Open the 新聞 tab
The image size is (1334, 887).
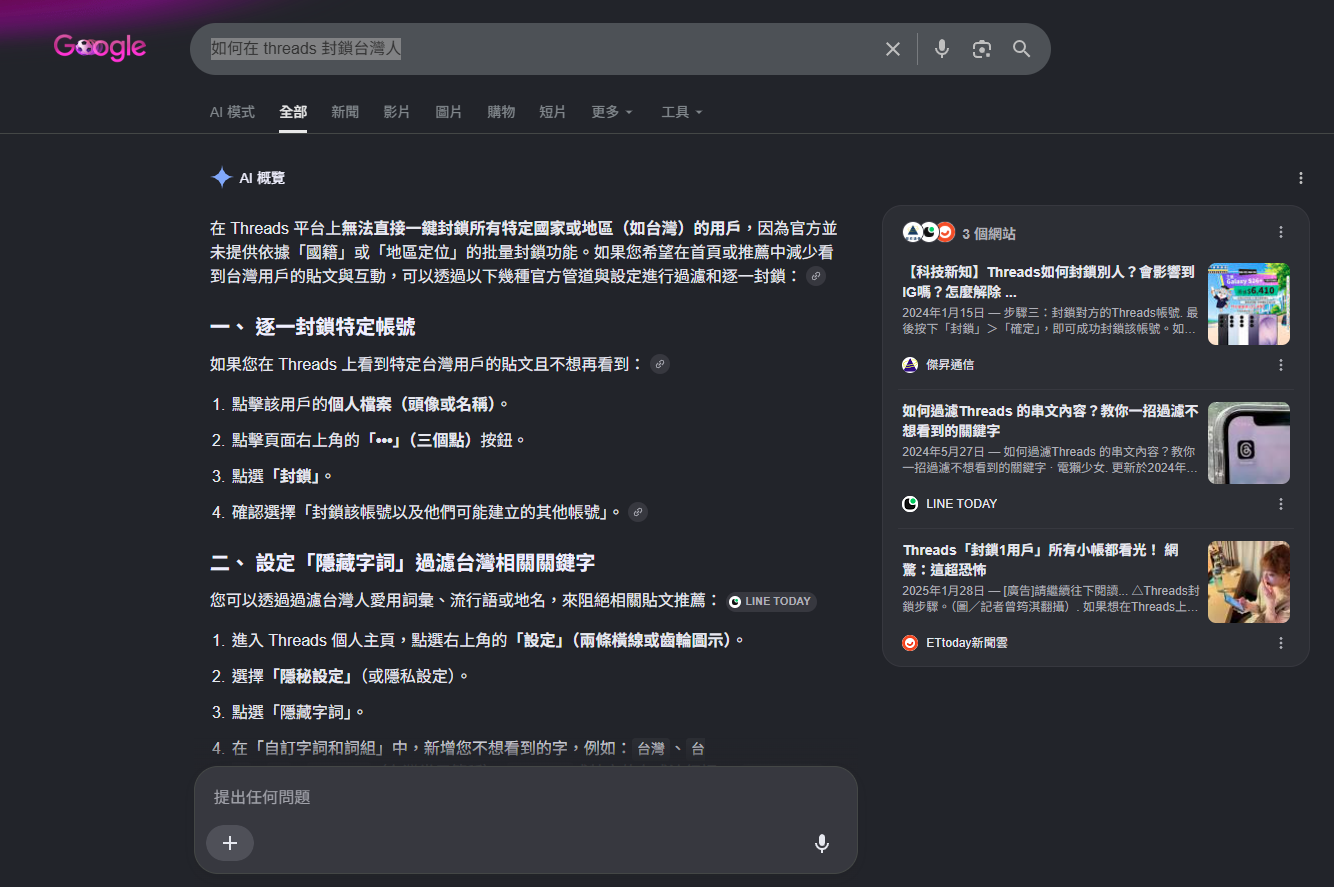[345, 112]
